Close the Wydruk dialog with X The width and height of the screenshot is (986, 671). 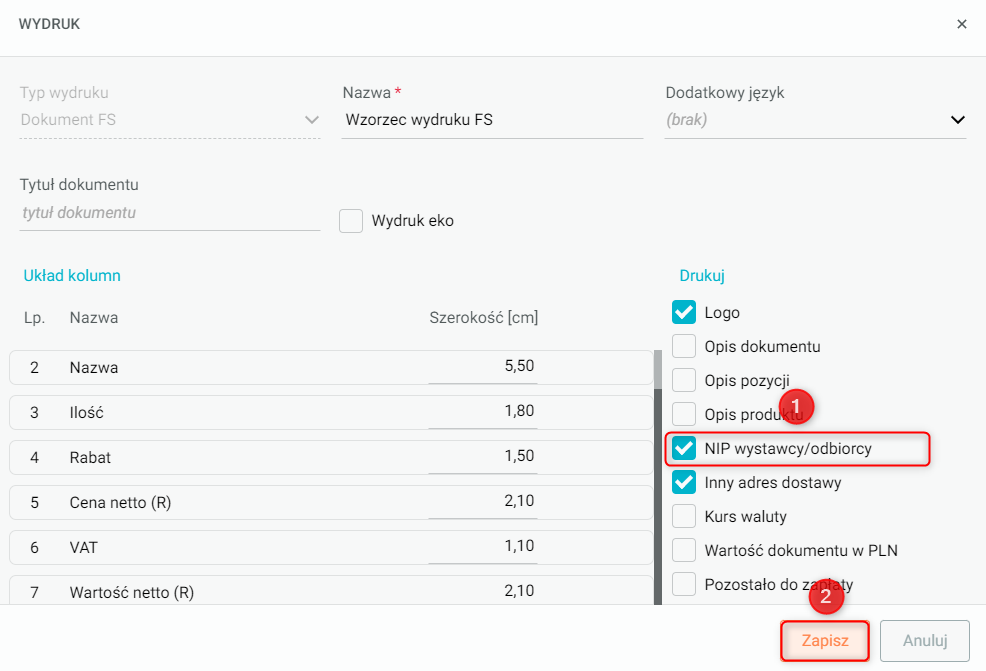[x=962, y=24]
